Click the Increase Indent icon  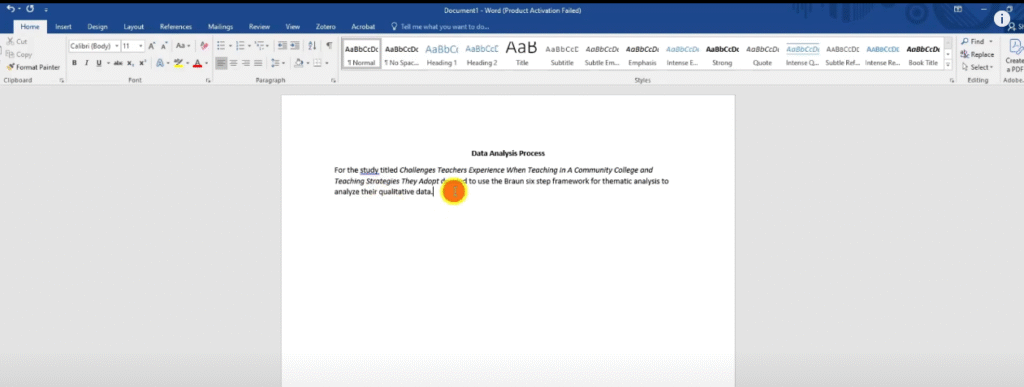coord(295,46)
